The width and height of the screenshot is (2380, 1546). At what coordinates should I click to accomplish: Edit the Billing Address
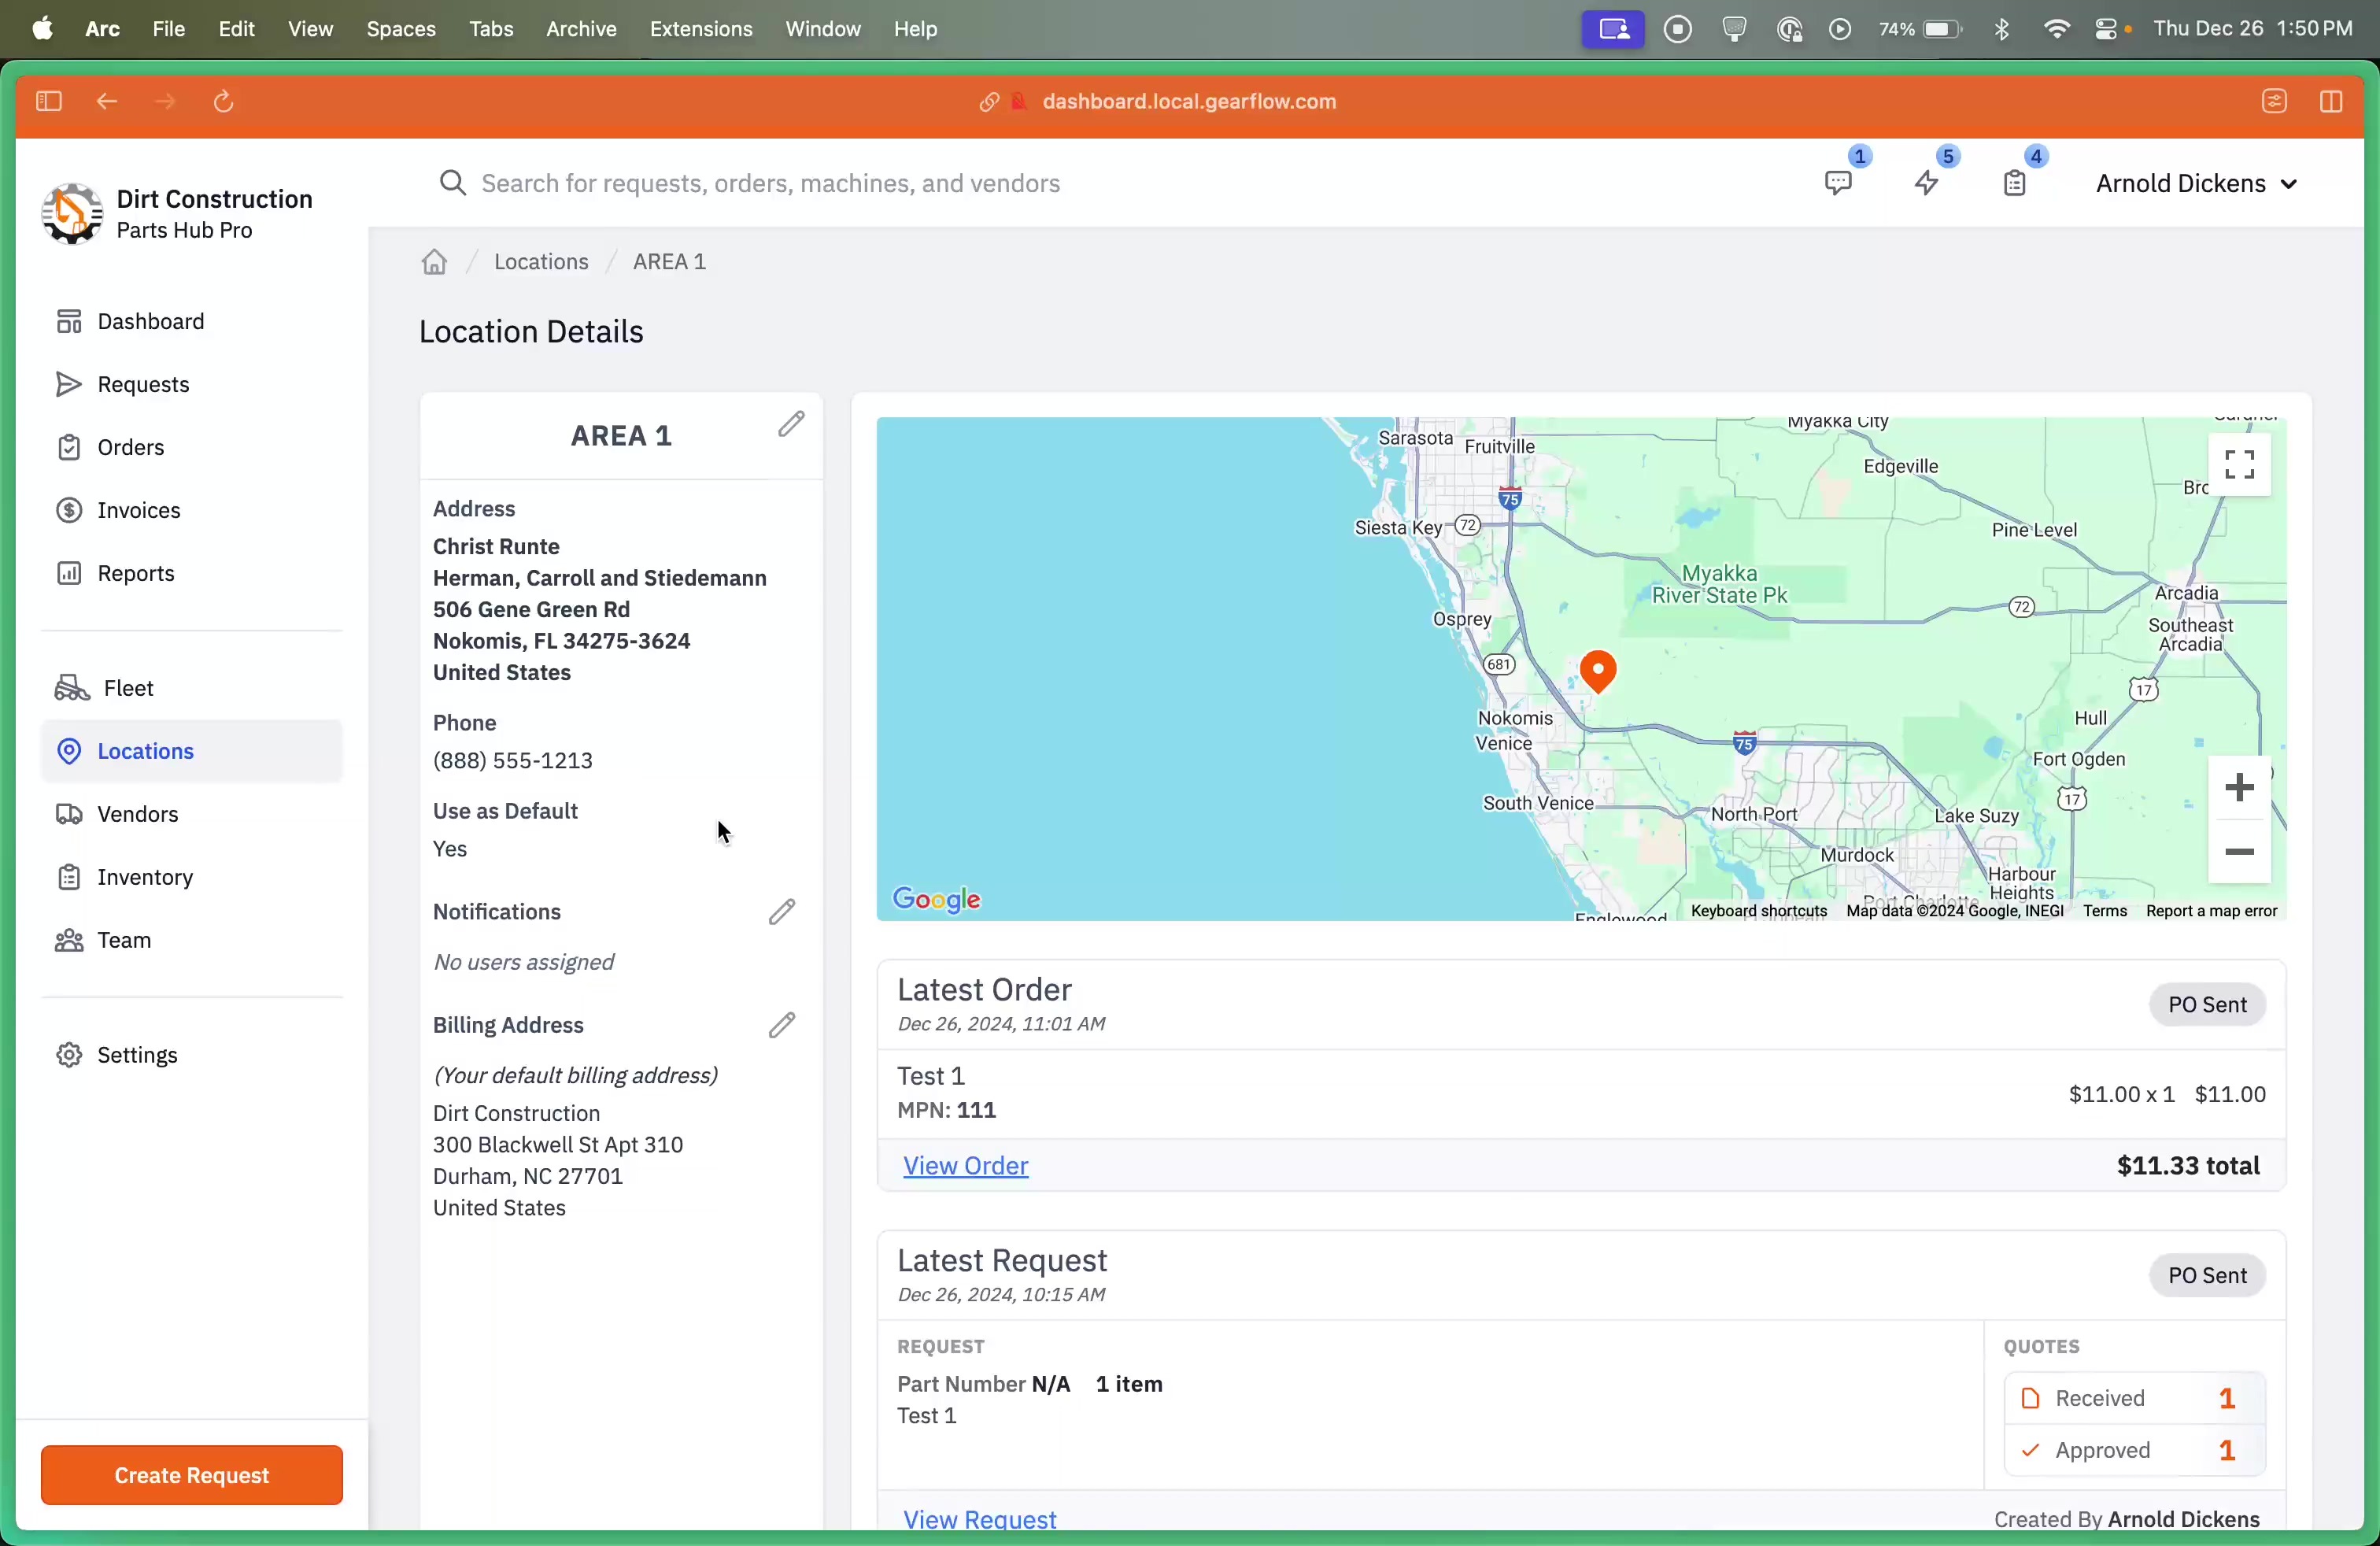pos(782,1024)
